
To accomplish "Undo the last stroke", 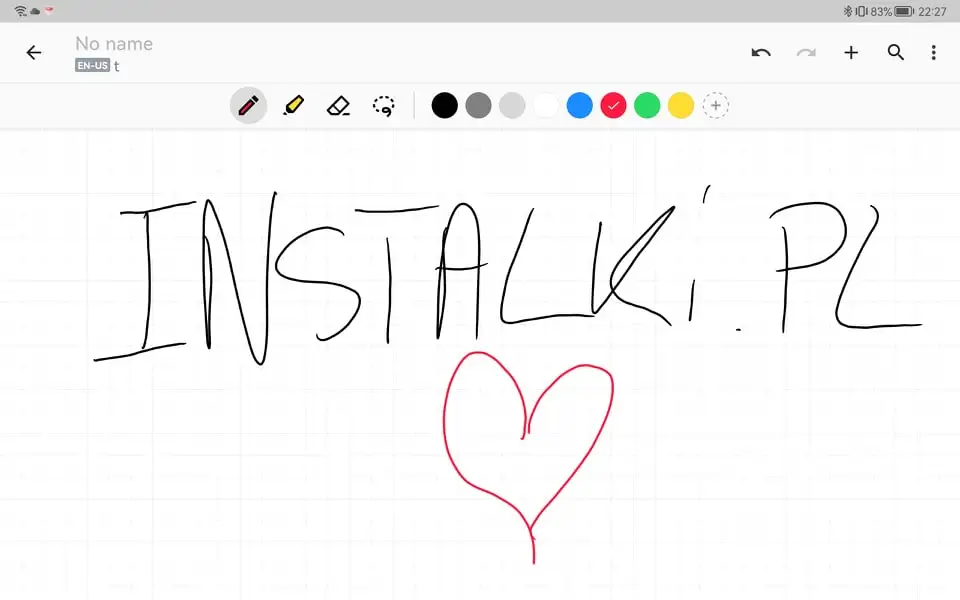I will click(x=761, y=53).
